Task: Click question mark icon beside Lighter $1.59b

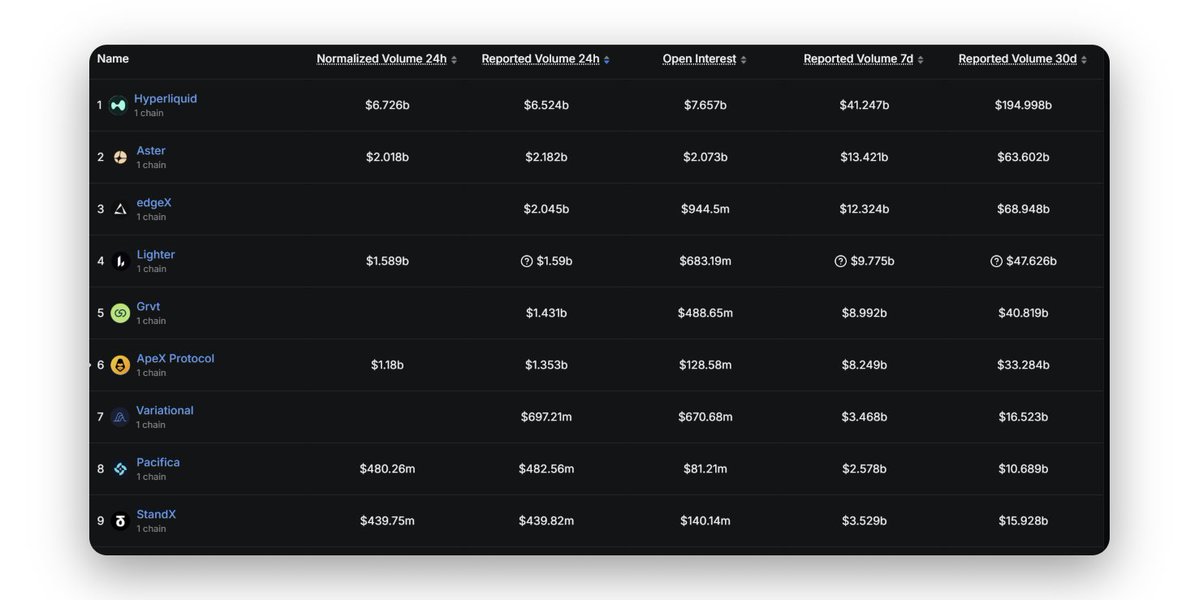Action: pos(527,261)
